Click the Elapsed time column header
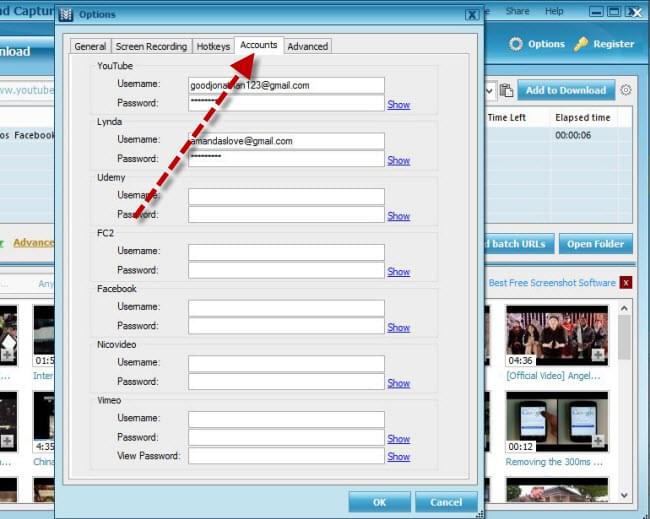 tap(582, 118)
